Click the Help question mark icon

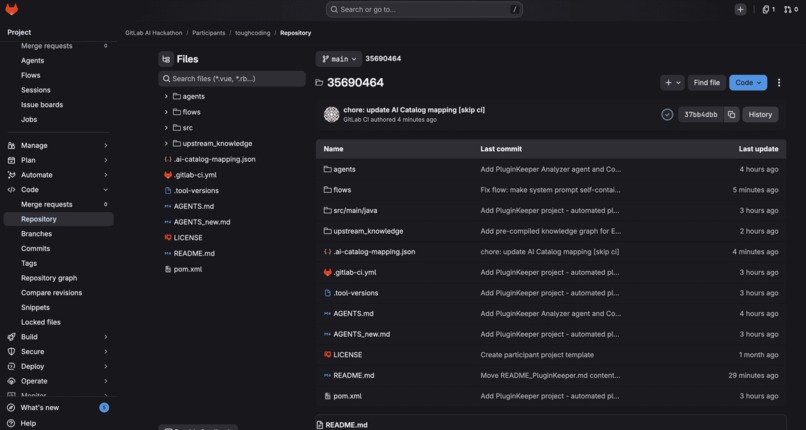coord(11,423)
